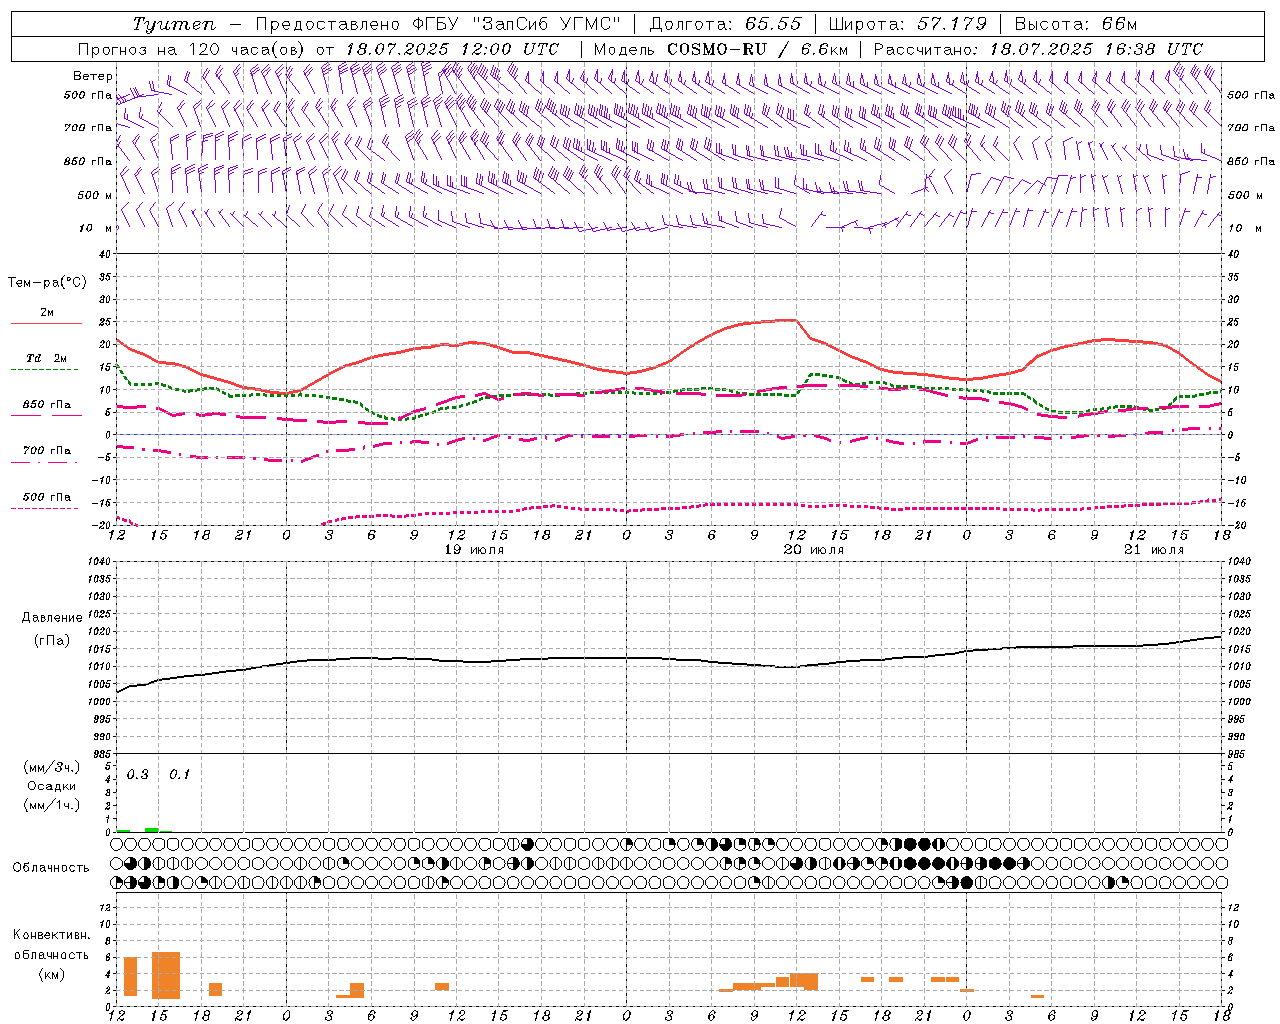
Task: Click the Тем-ра(°C) panel label
Action: pos(47,283)
